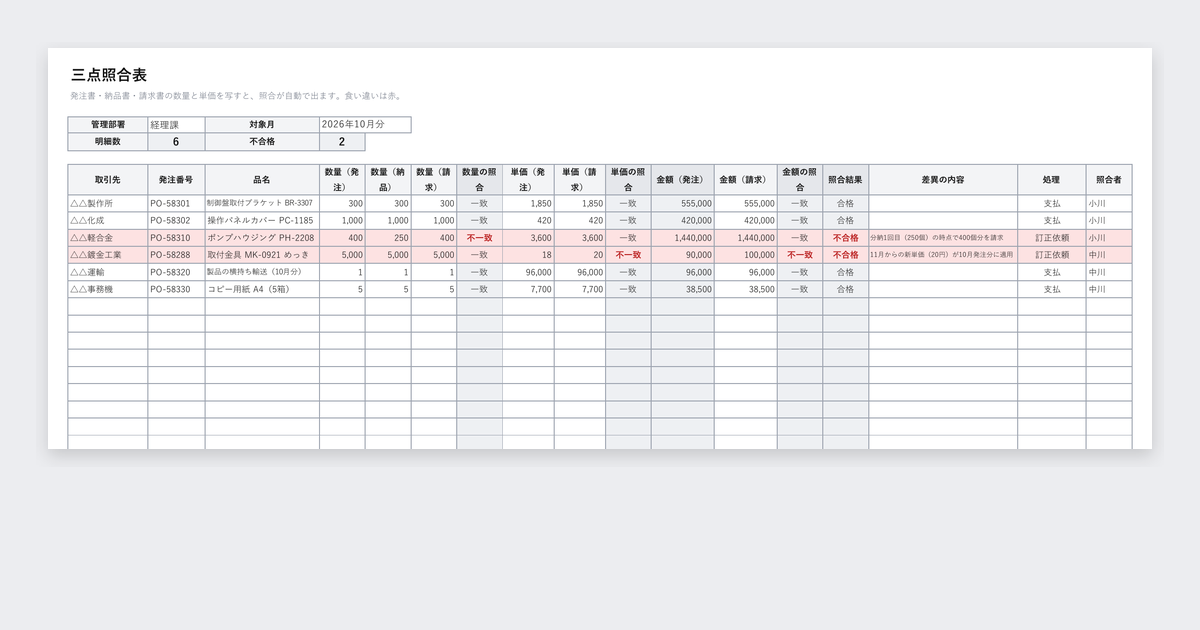
Task: Select the 取引先 column header
Action: click(x=108, y=180)
